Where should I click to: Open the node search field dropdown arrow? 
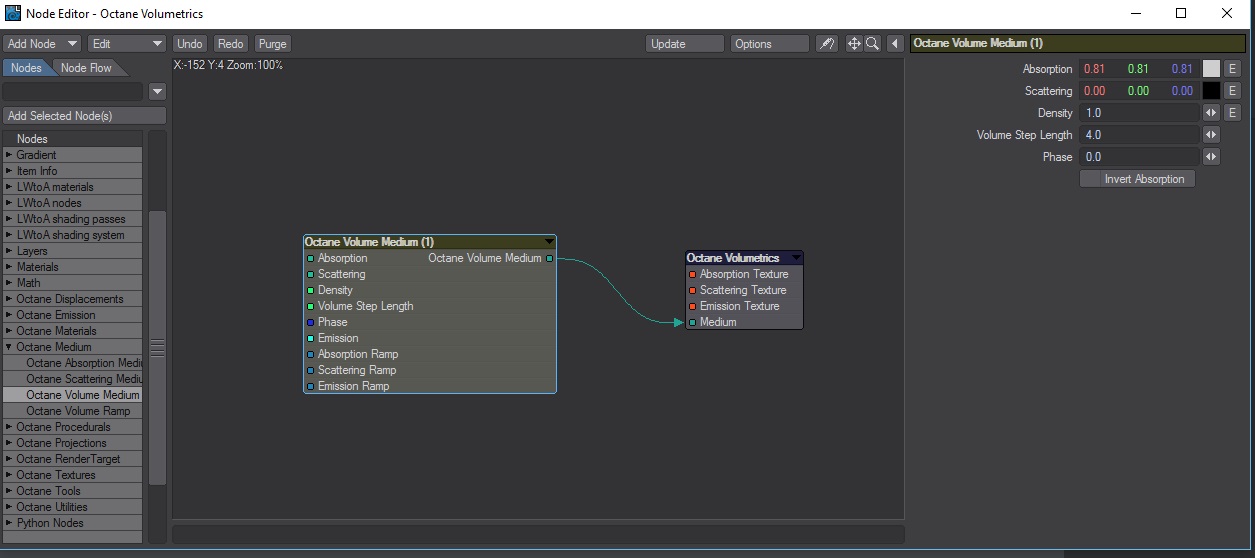pyautogui.click(x=157, y=91)
